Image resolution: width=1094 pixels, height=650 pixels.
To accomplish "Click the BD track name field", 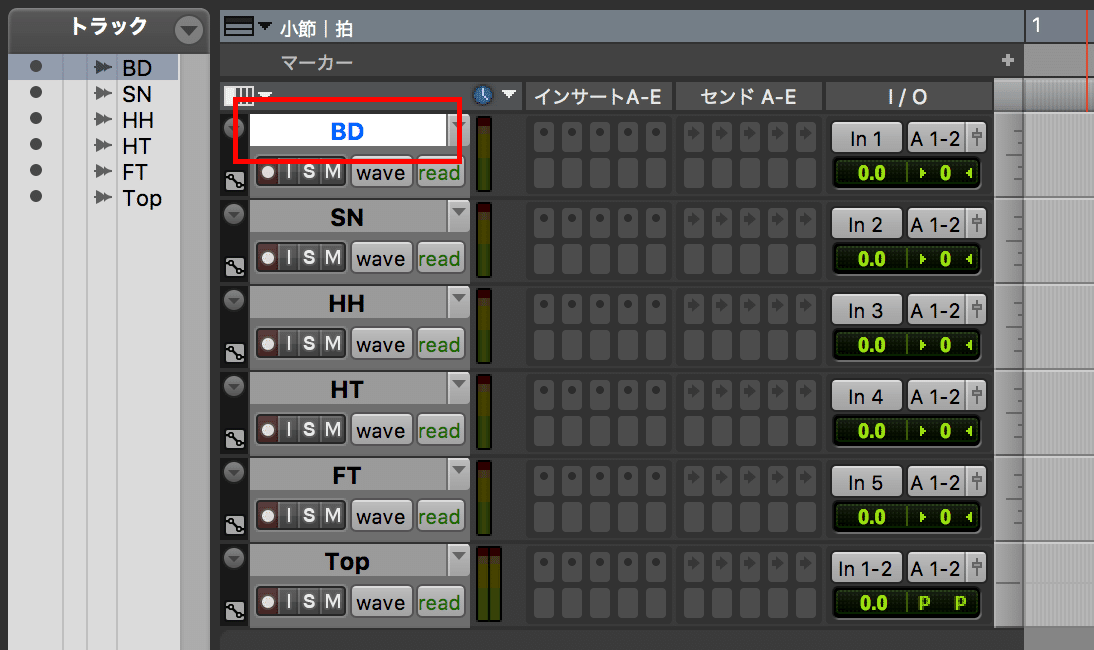I will click(347, 130).
